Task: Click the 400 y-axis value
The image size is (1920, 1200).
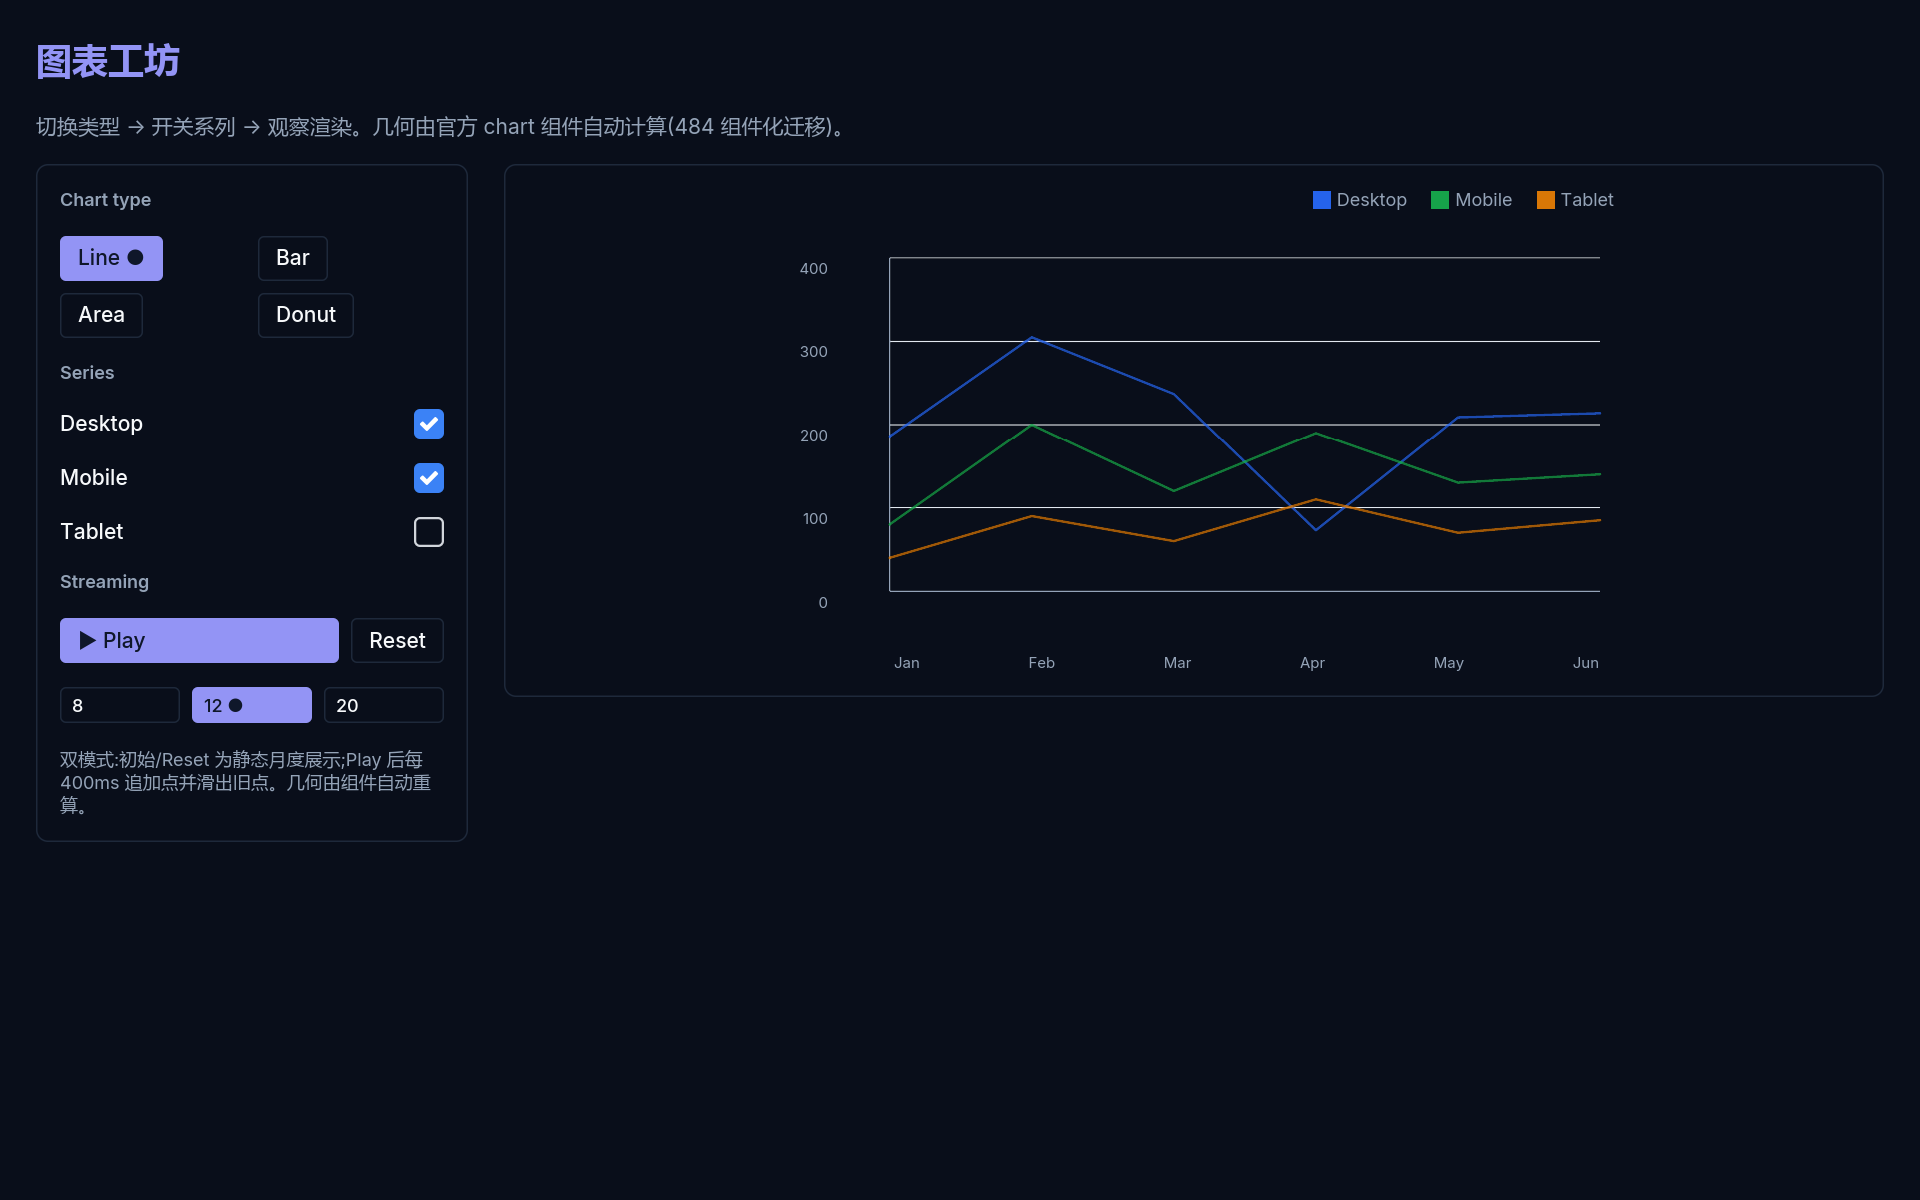Action: pyautogui.click(x=814, y=269)
